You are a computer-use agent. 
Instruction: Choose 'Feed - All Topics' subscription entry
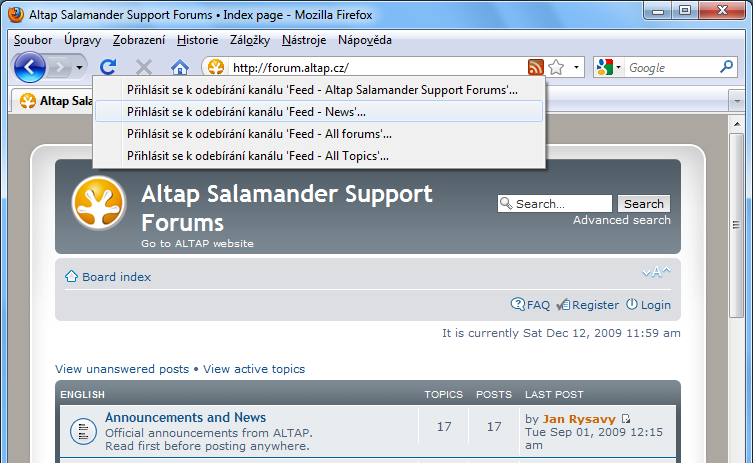258,155
